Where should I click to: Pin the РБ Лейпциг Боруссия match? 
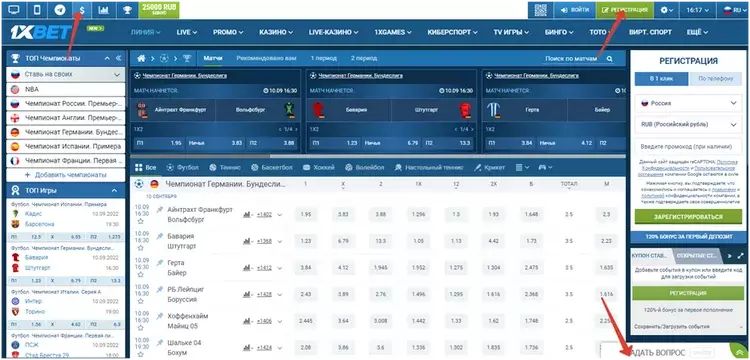(160, 289)
